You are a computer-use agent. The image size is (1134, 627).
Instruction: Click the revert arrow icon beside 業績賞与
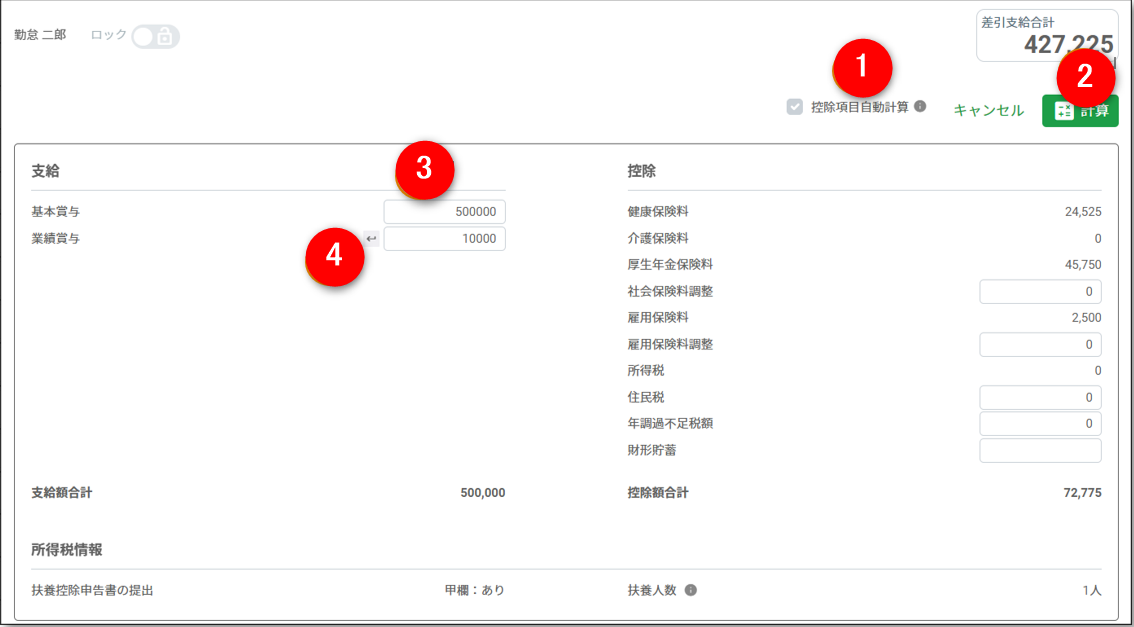371,239
